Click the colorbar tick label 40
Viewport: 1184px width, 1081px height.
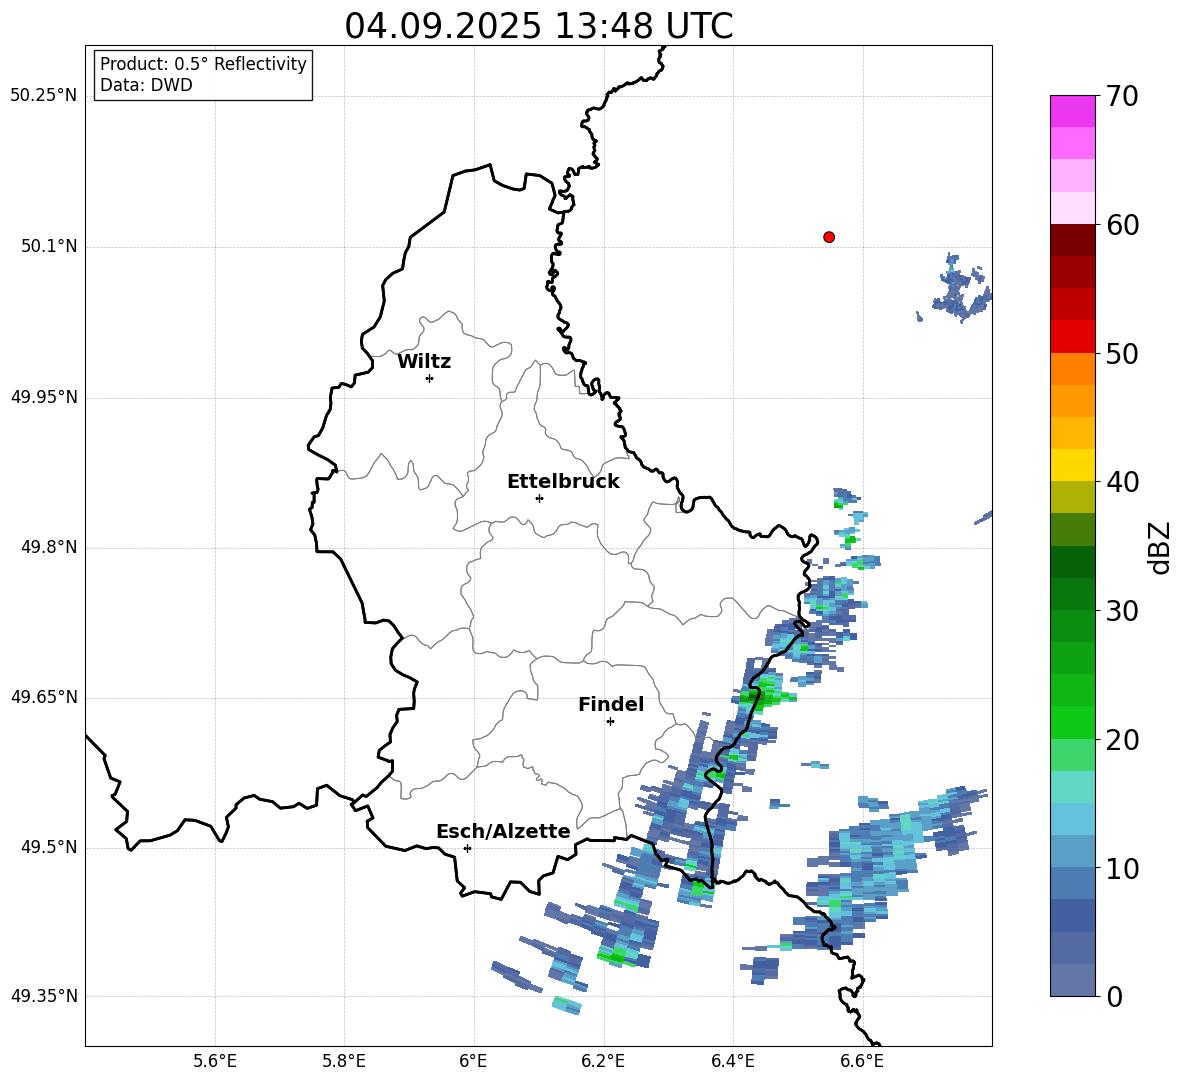point(1122,482)
